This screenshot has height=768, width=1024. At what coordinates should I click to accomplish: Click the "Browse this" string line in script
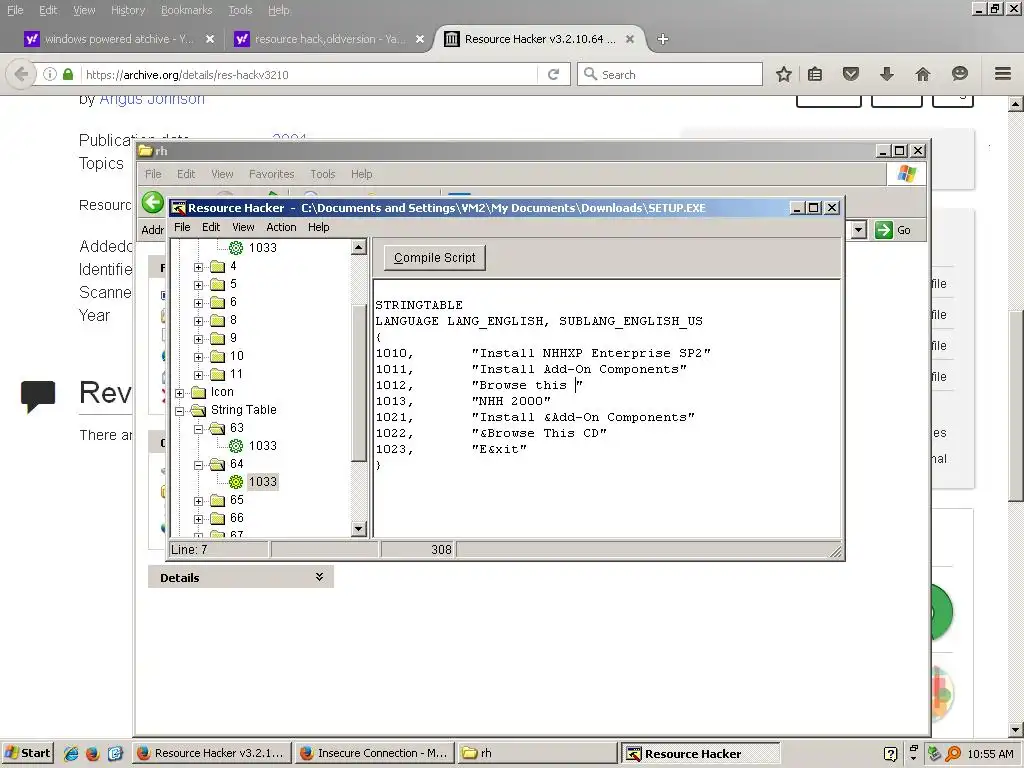point(479,385)
